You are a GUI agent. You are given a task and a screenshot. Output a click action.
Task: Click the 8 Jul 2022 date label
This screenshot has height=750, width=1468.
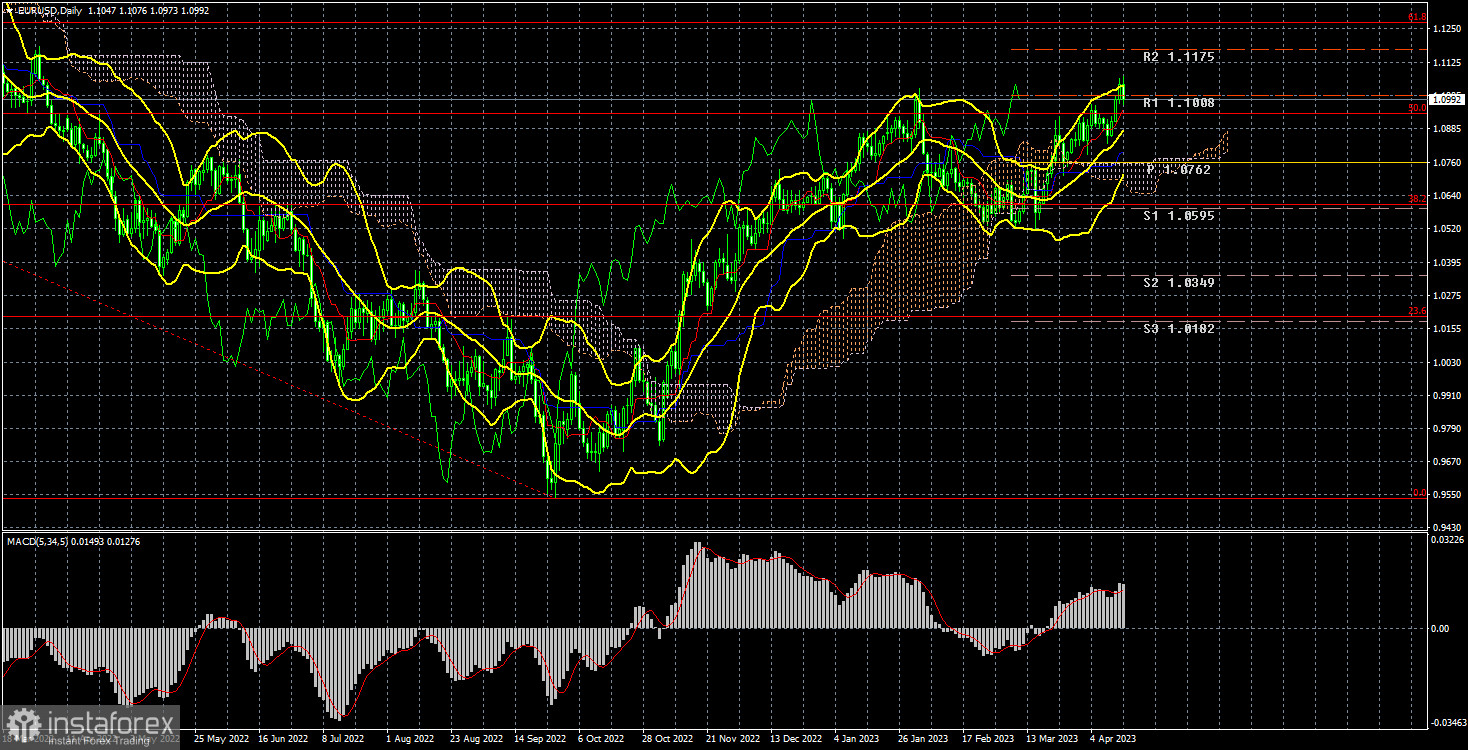point(343,738)
